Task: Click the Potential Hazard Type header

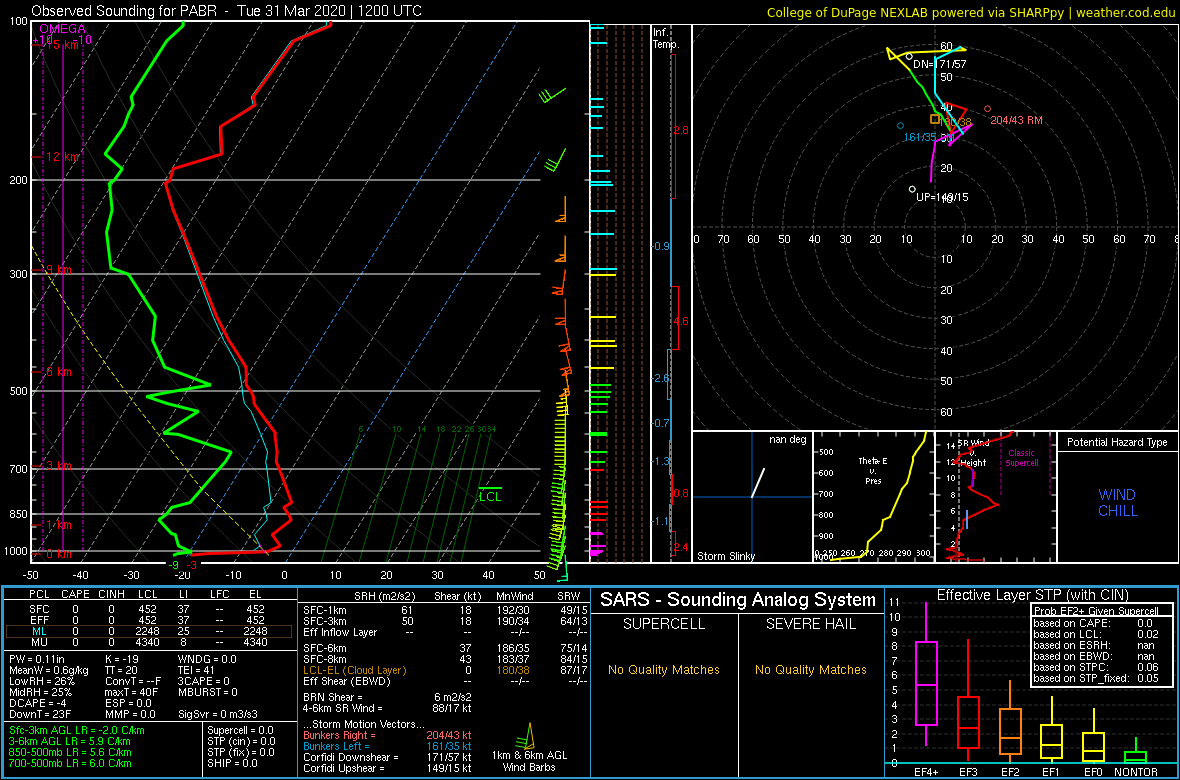Action: [x=1117, y=443]
